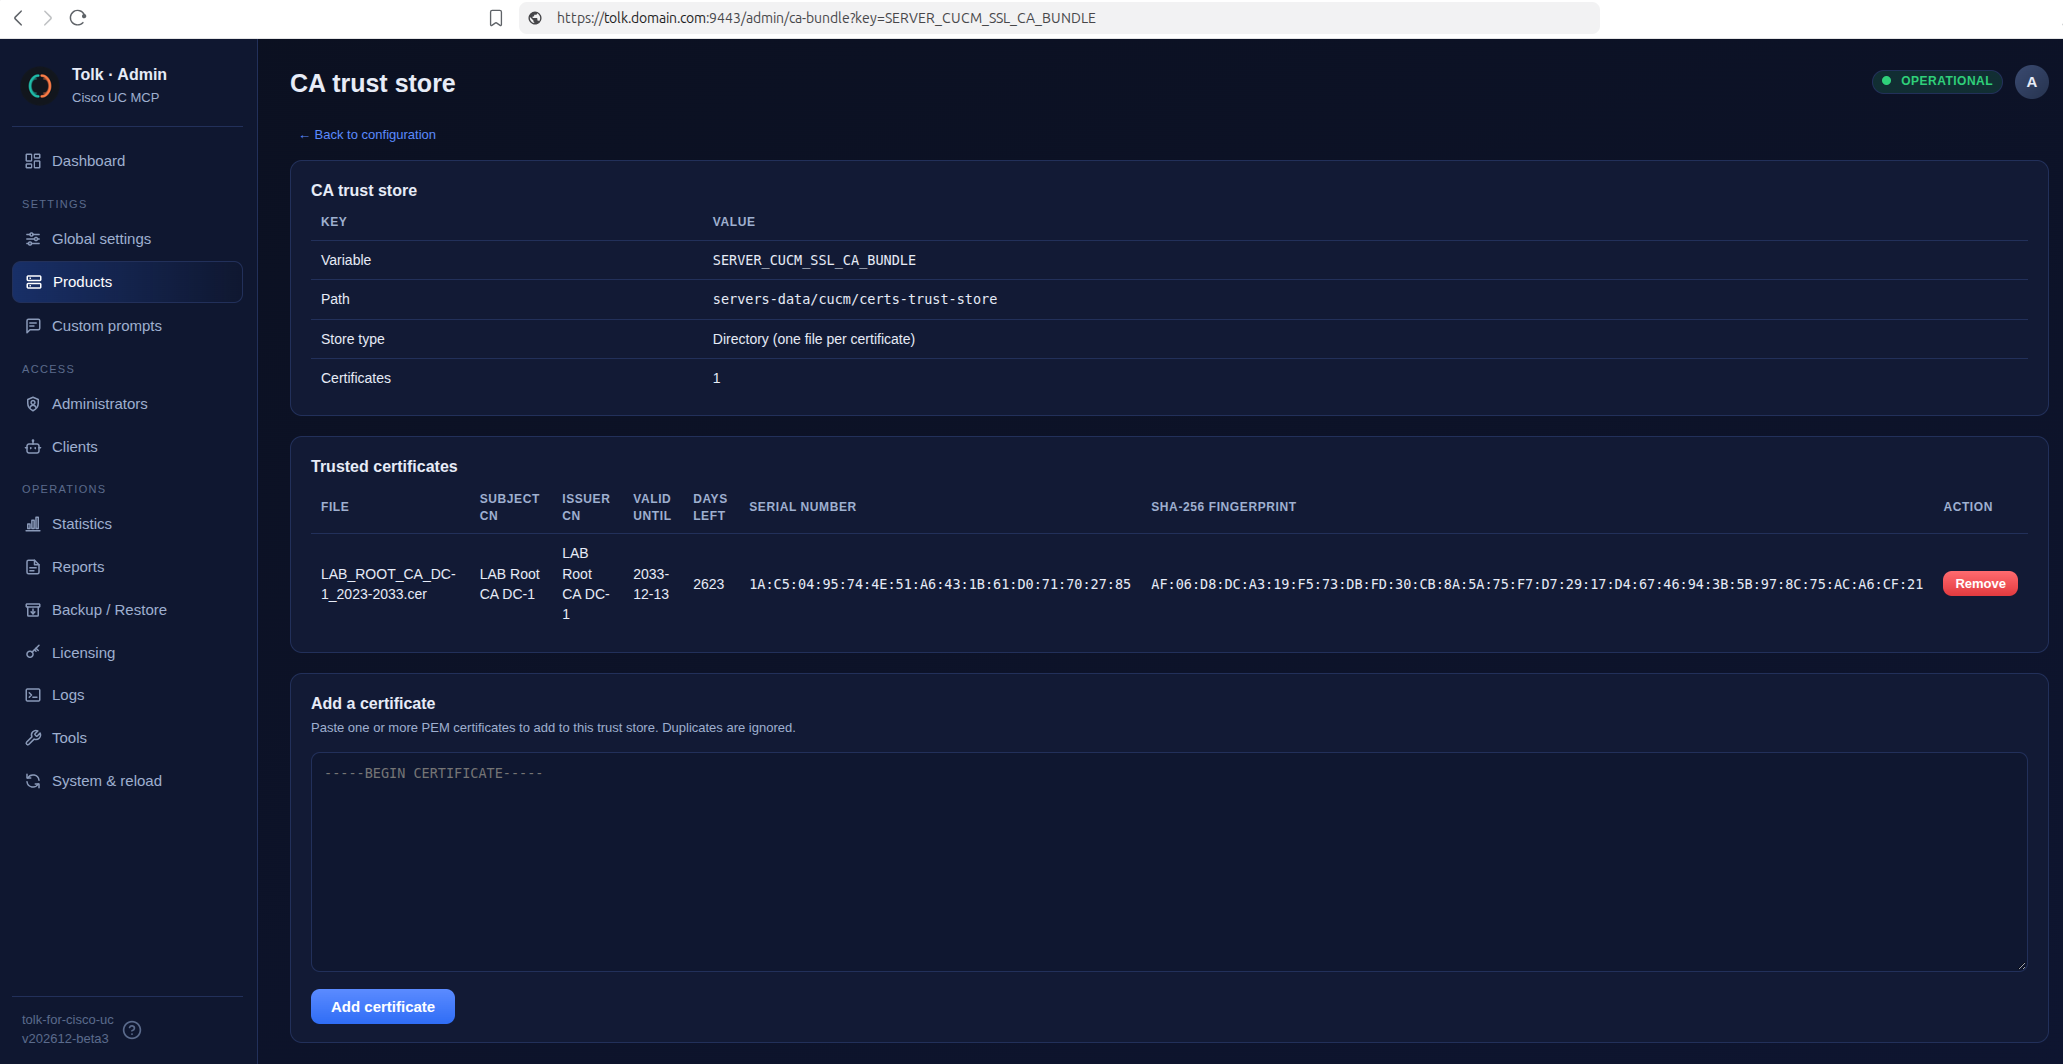Reload the page with browser refresh

click(x=78, y=18)
